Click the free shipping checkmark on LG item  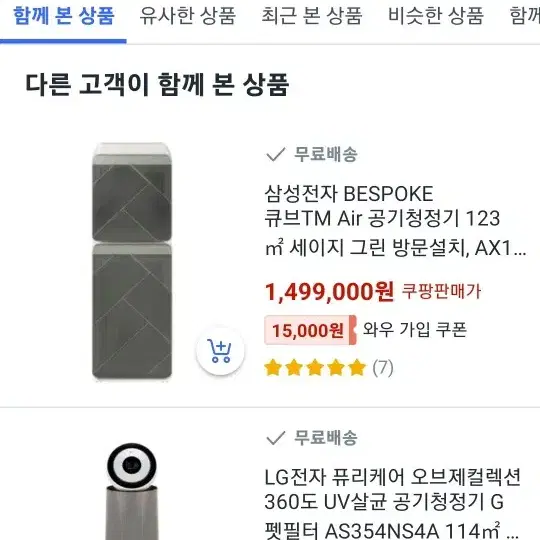[276, 438]
